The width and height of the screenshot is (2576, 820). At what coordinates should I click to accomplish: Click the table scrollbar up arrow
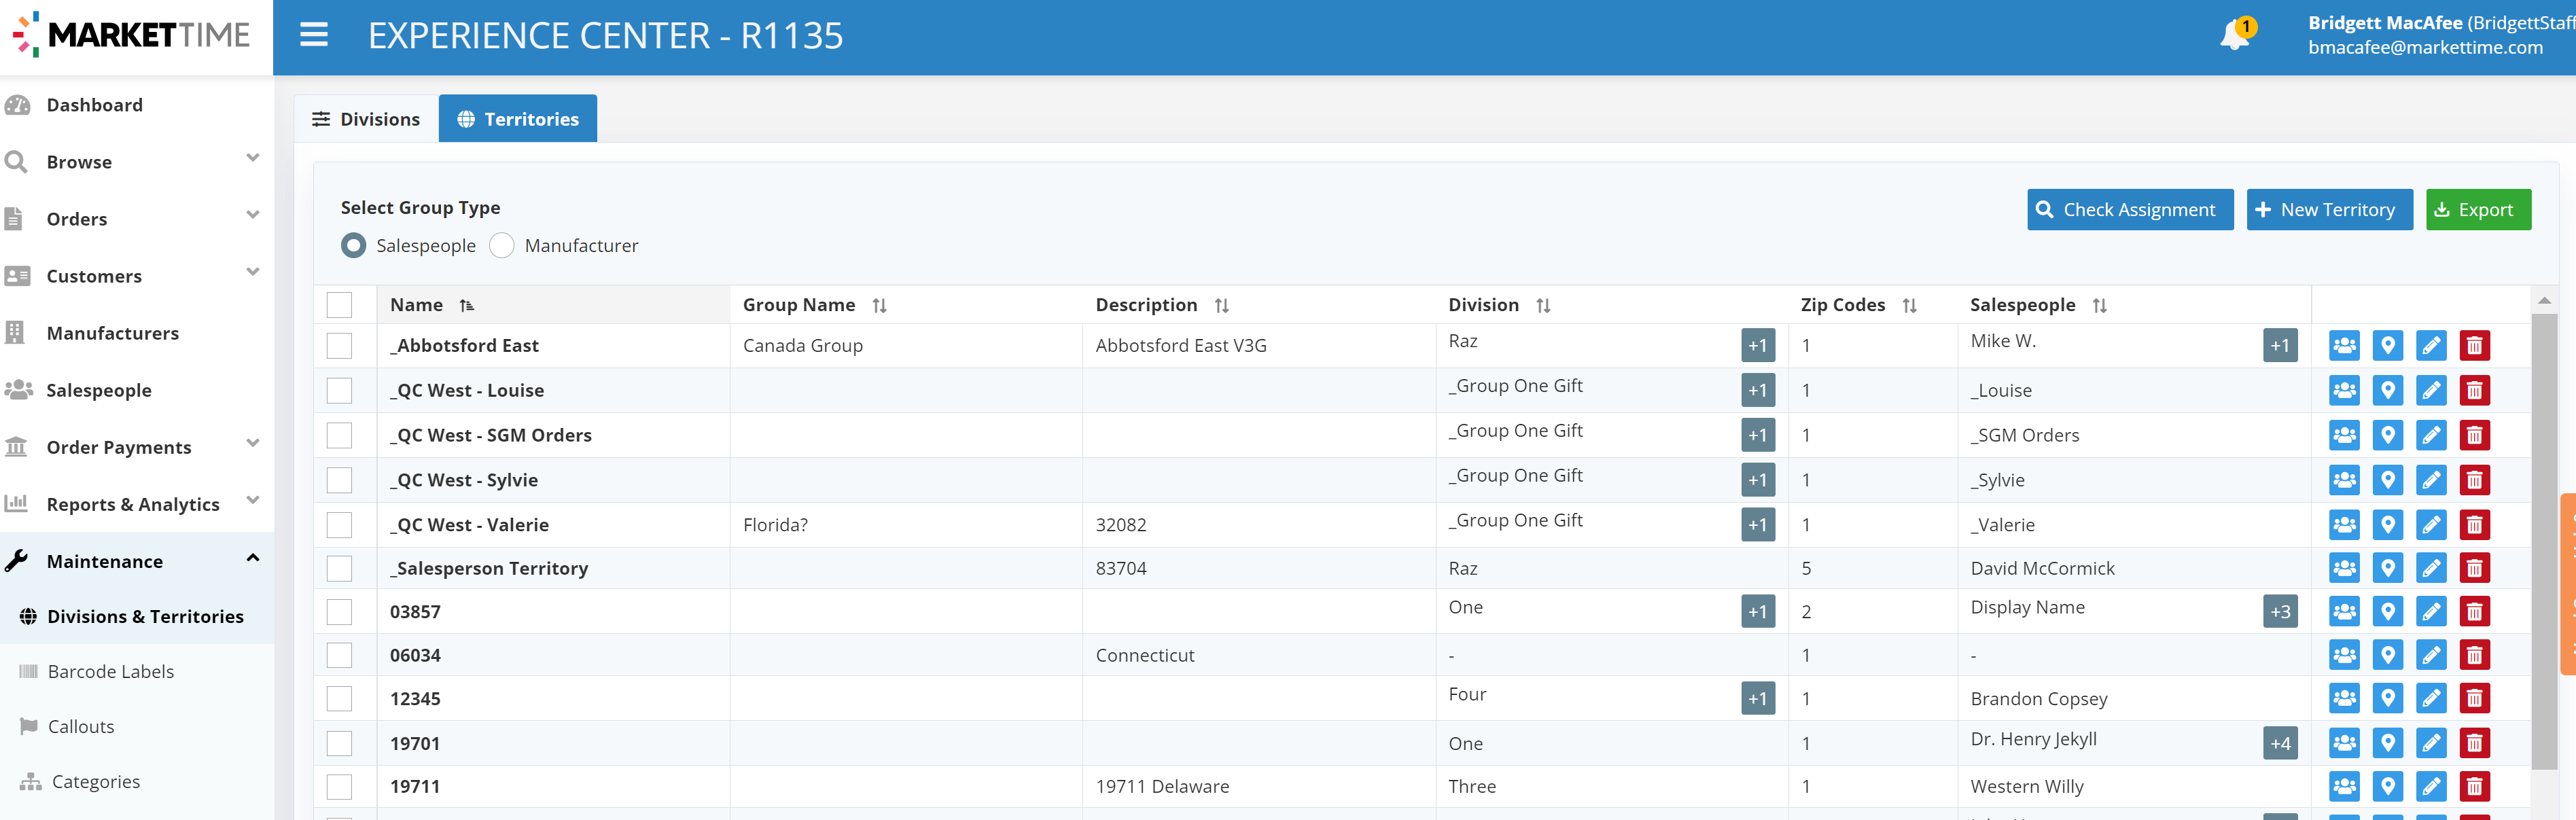pyautogui.click(x=2543, y=300)
